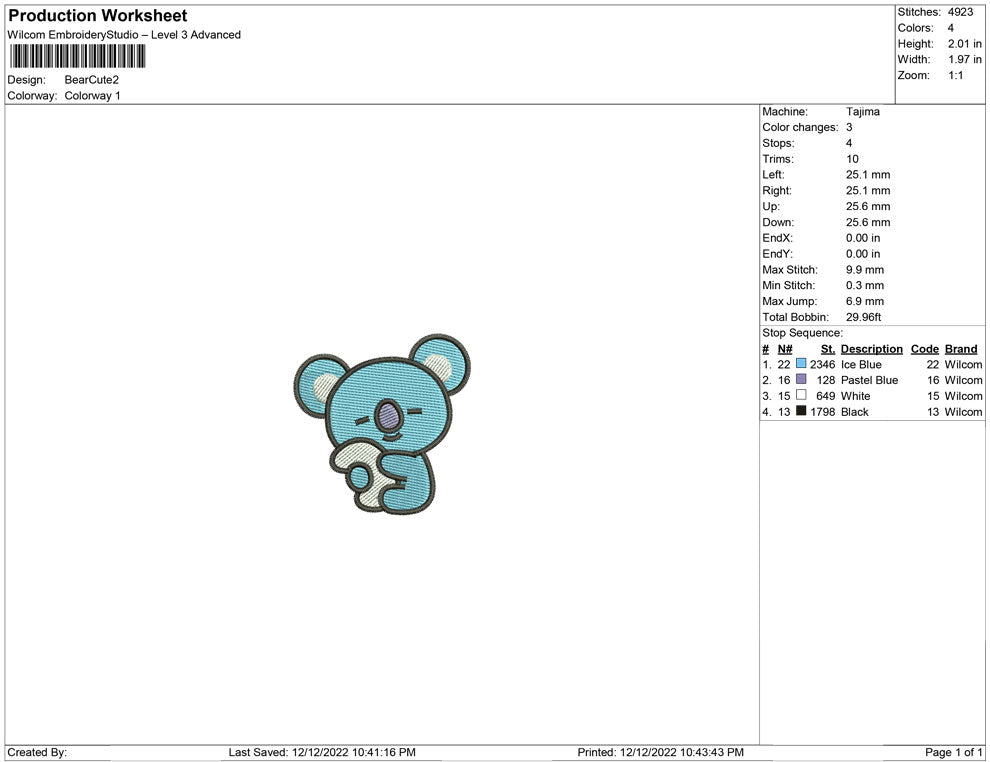Click the St. column header
This screenshot has width=990, height=762.
point(828,348)
